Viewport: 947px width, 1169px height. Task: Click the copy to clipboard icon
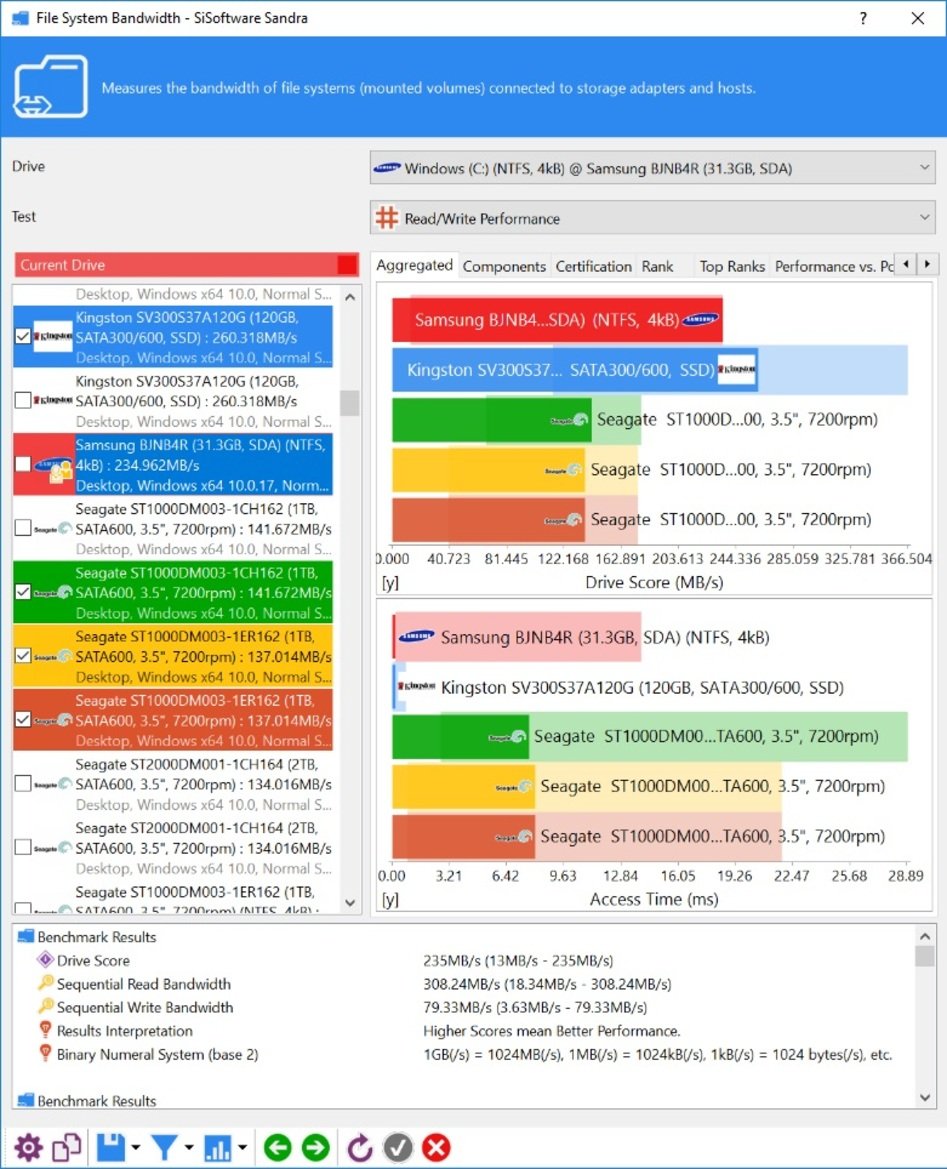(x=66, y=1147)
